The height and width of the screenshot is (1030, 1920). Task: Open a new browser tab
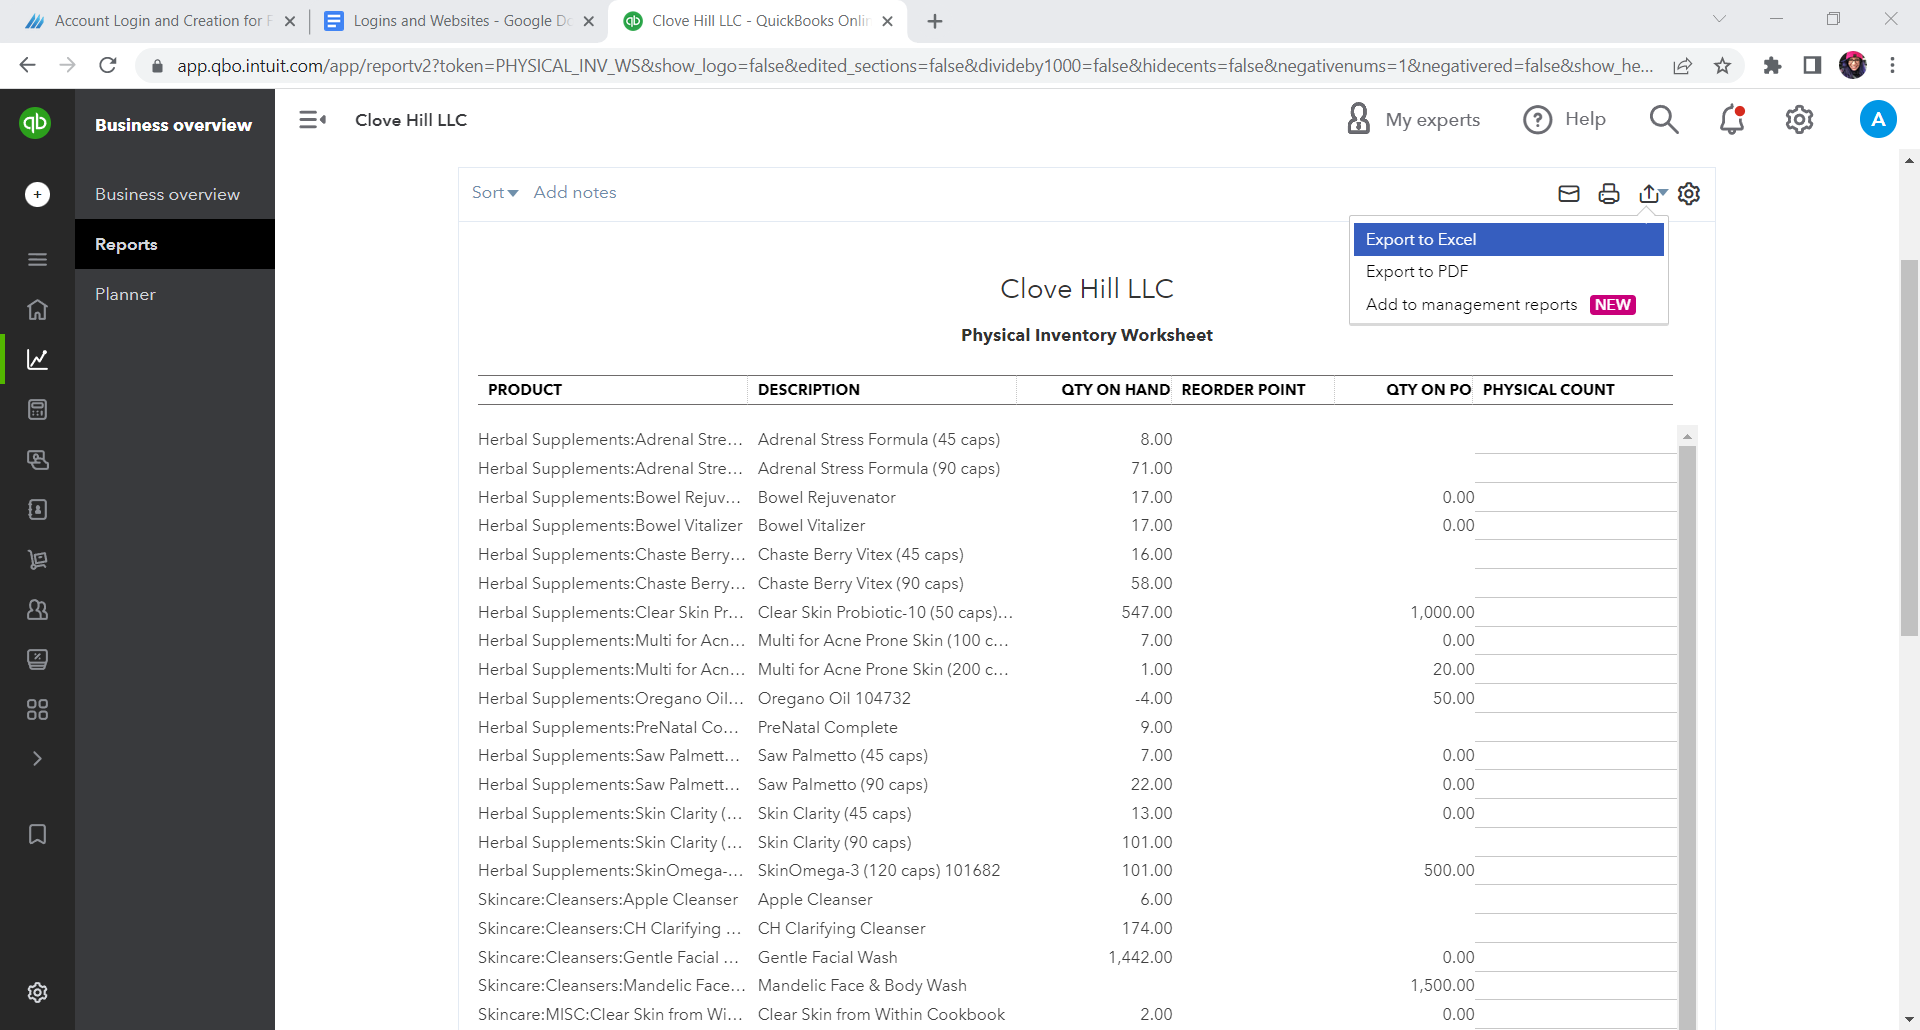(x=935, y=21)
